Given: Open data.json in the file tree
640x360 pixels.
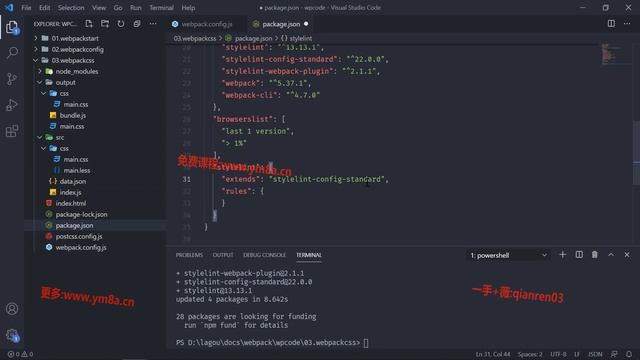Looking at the screenshot, I should [x=73, y=182].
